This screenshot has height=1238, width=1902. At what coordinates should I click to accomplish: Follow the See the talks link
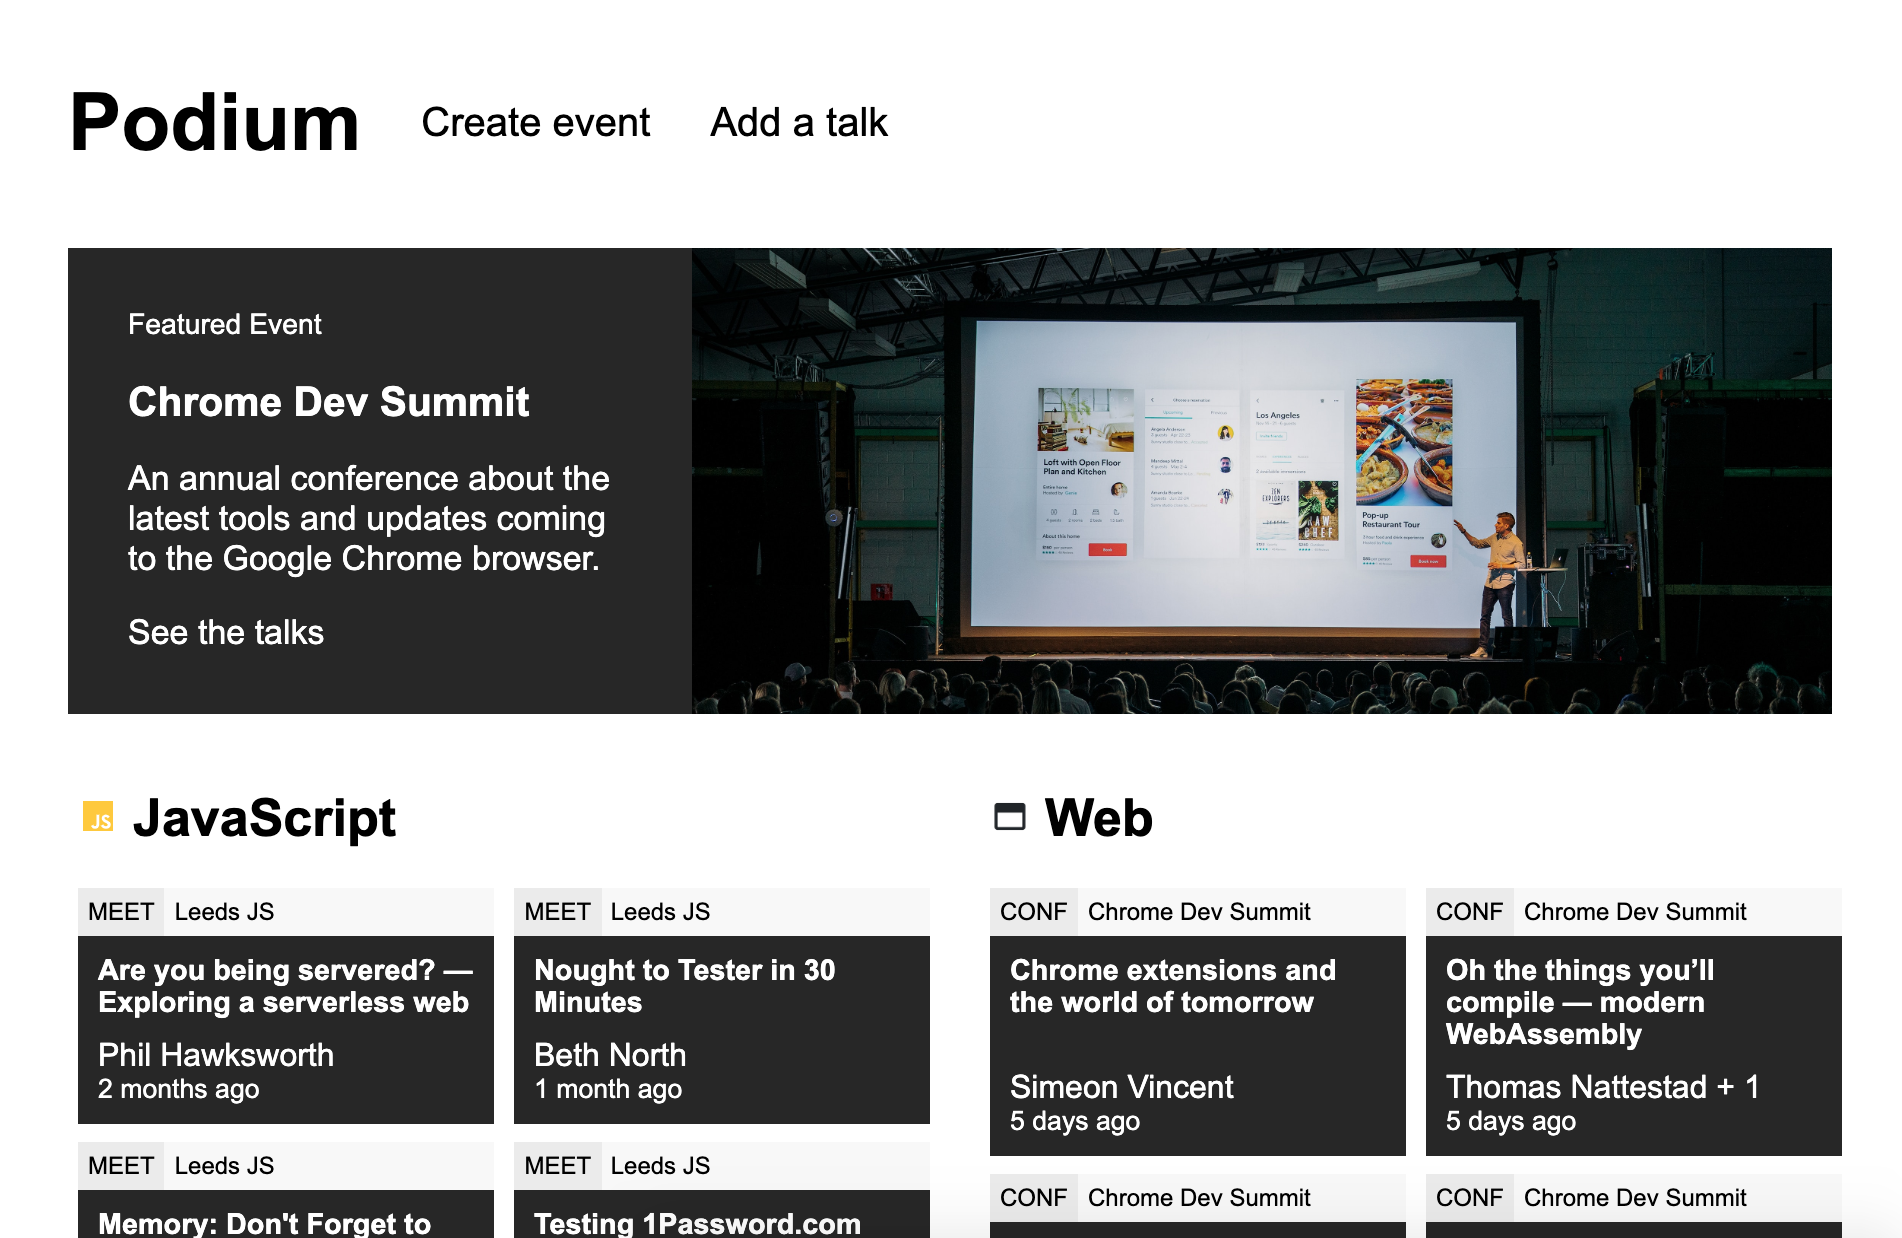226,632
